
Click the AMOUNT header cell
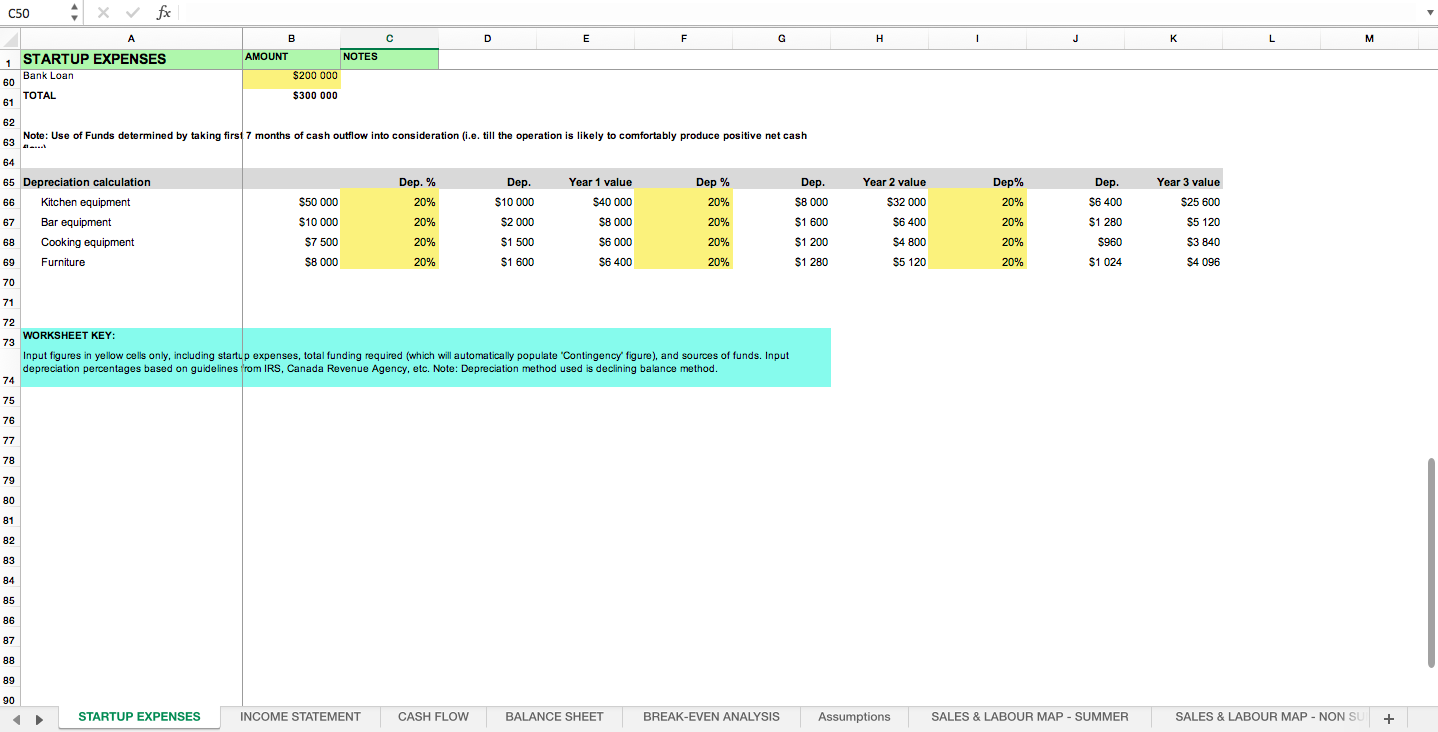(x=291, y=59)
